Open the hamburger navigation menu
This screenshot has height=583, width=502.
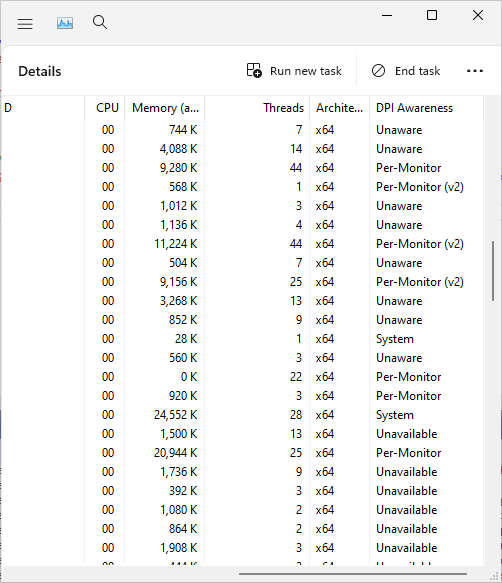point(25,24)
